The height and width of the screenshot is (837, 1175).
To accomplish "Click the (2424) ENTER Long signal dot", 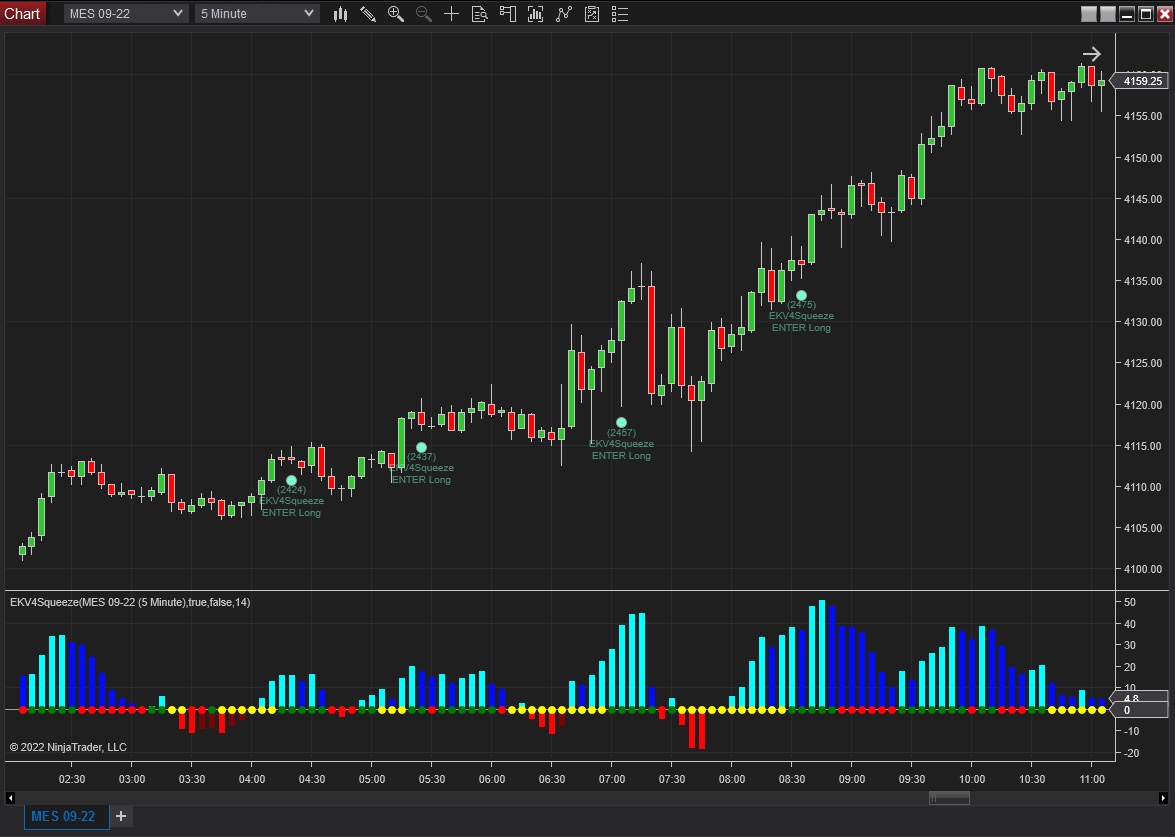I will tap(292, 480).
